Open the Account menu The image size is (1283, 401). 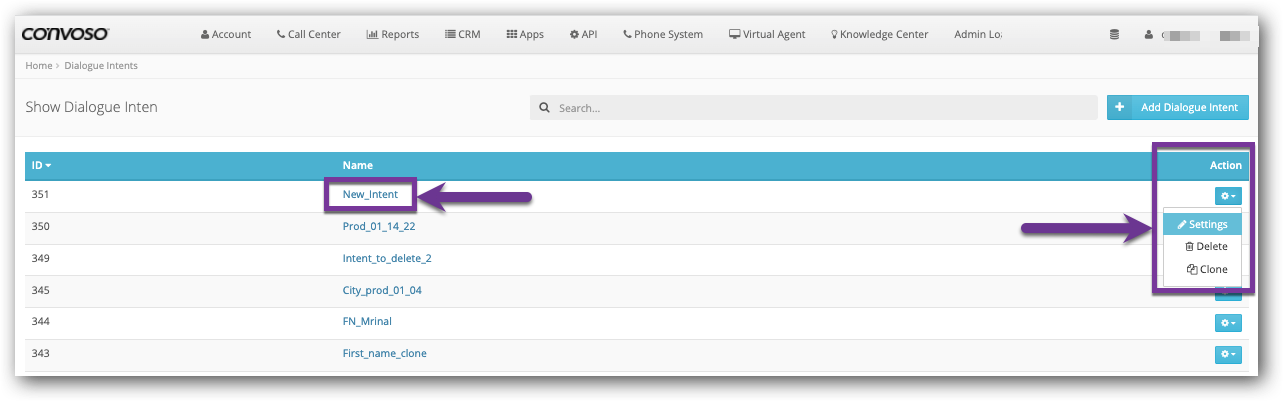point(226,34)
